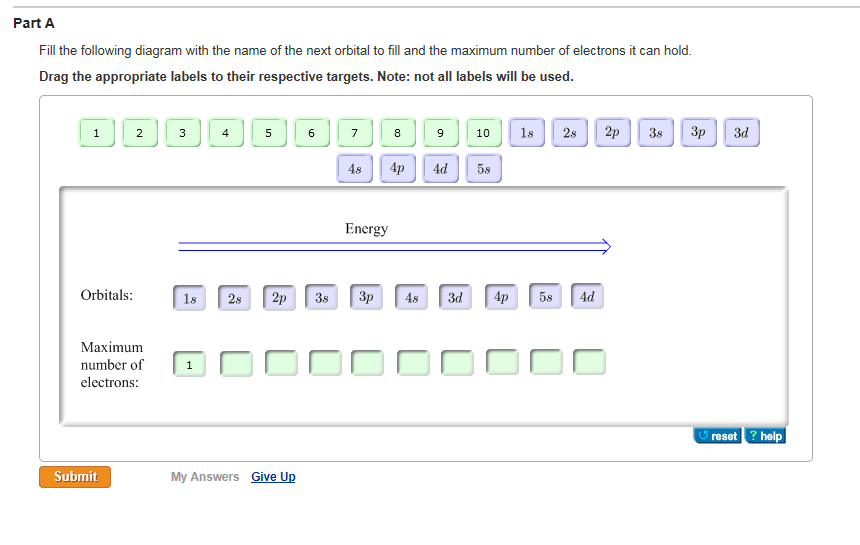This screenshot has width=860, height=545.
Task: Pick the green number 10 label
Action: click(x=483, y=133)
